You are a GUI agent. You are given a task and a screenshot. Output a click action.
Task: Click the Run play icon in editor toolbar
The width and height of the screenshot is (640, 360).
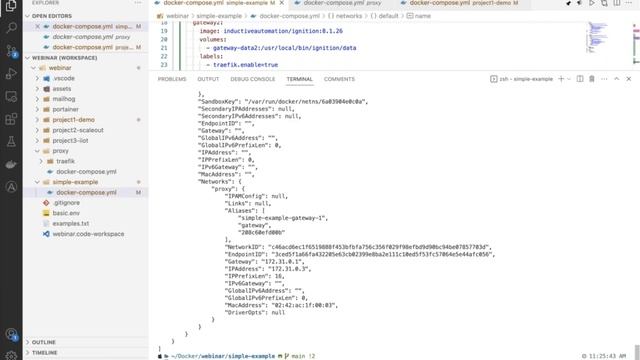click(x=591, y=3)
